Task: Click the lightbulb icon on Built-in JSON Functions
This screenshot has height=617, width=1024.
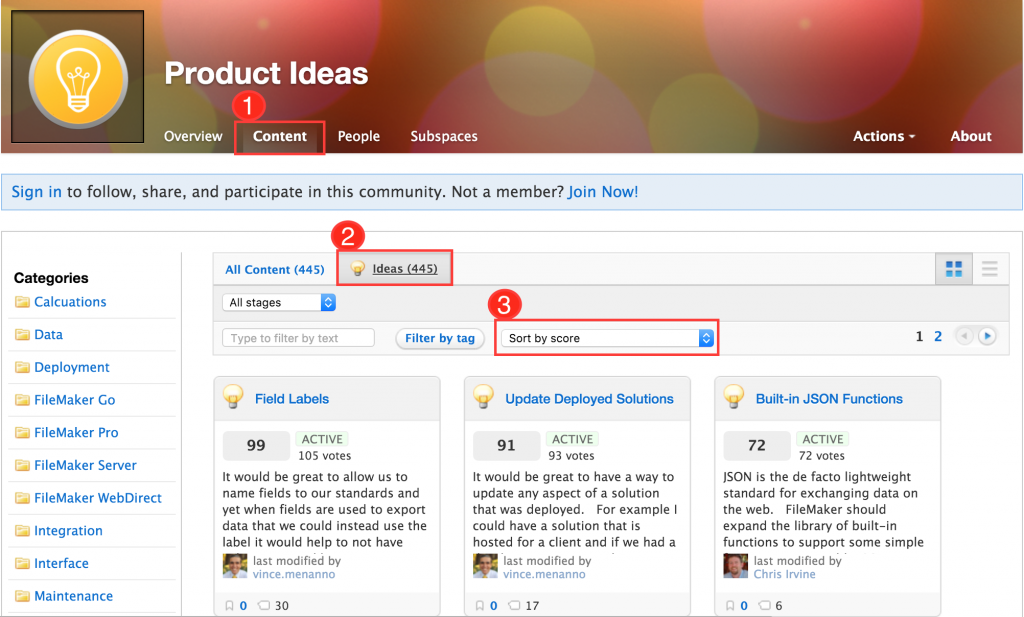Action: [x=735, y=398]
